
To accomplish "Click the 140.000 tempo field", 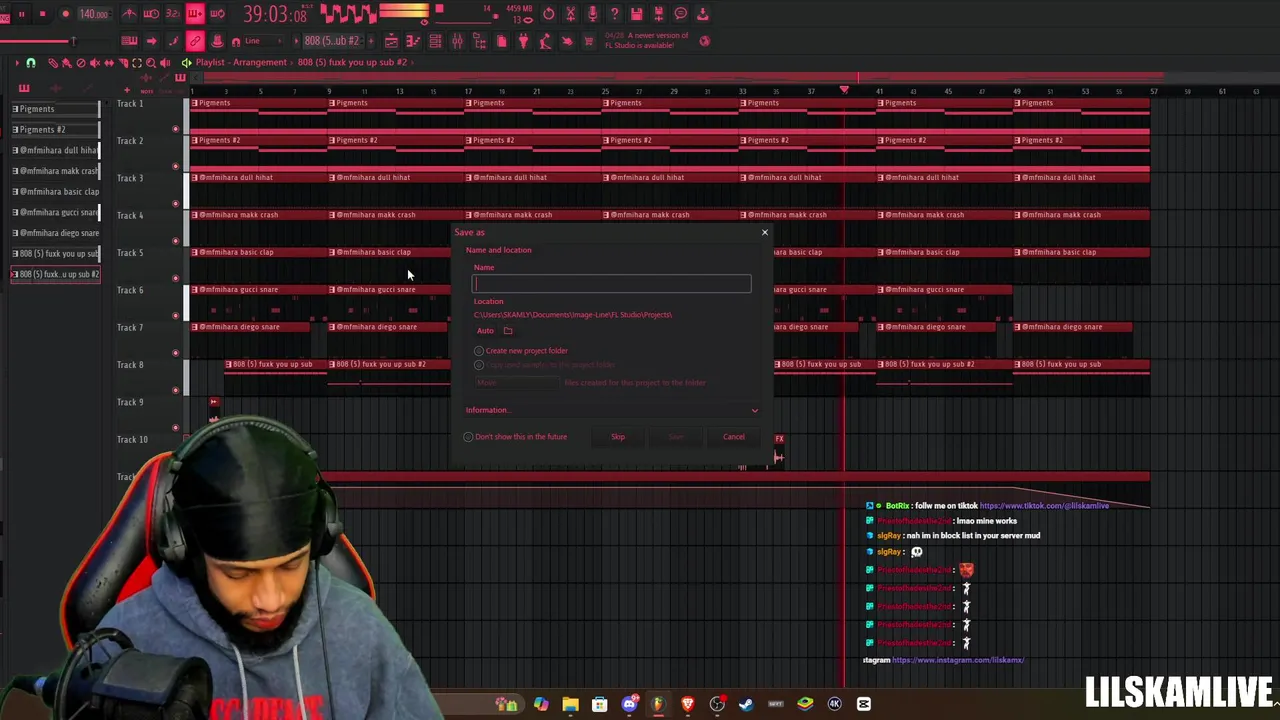I will (93, 14).
